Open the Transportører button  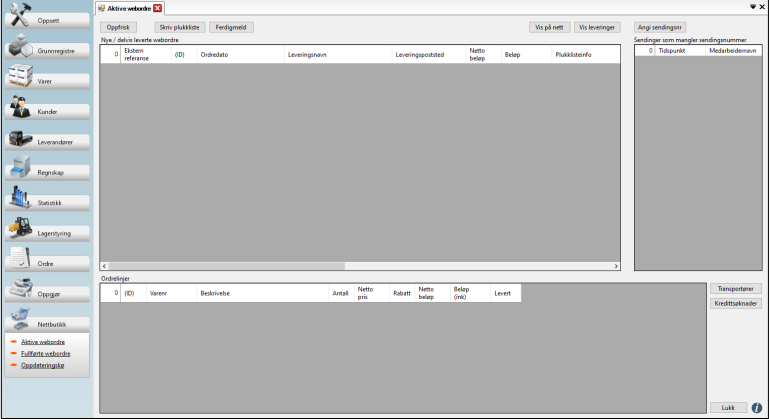click(735, 289)
